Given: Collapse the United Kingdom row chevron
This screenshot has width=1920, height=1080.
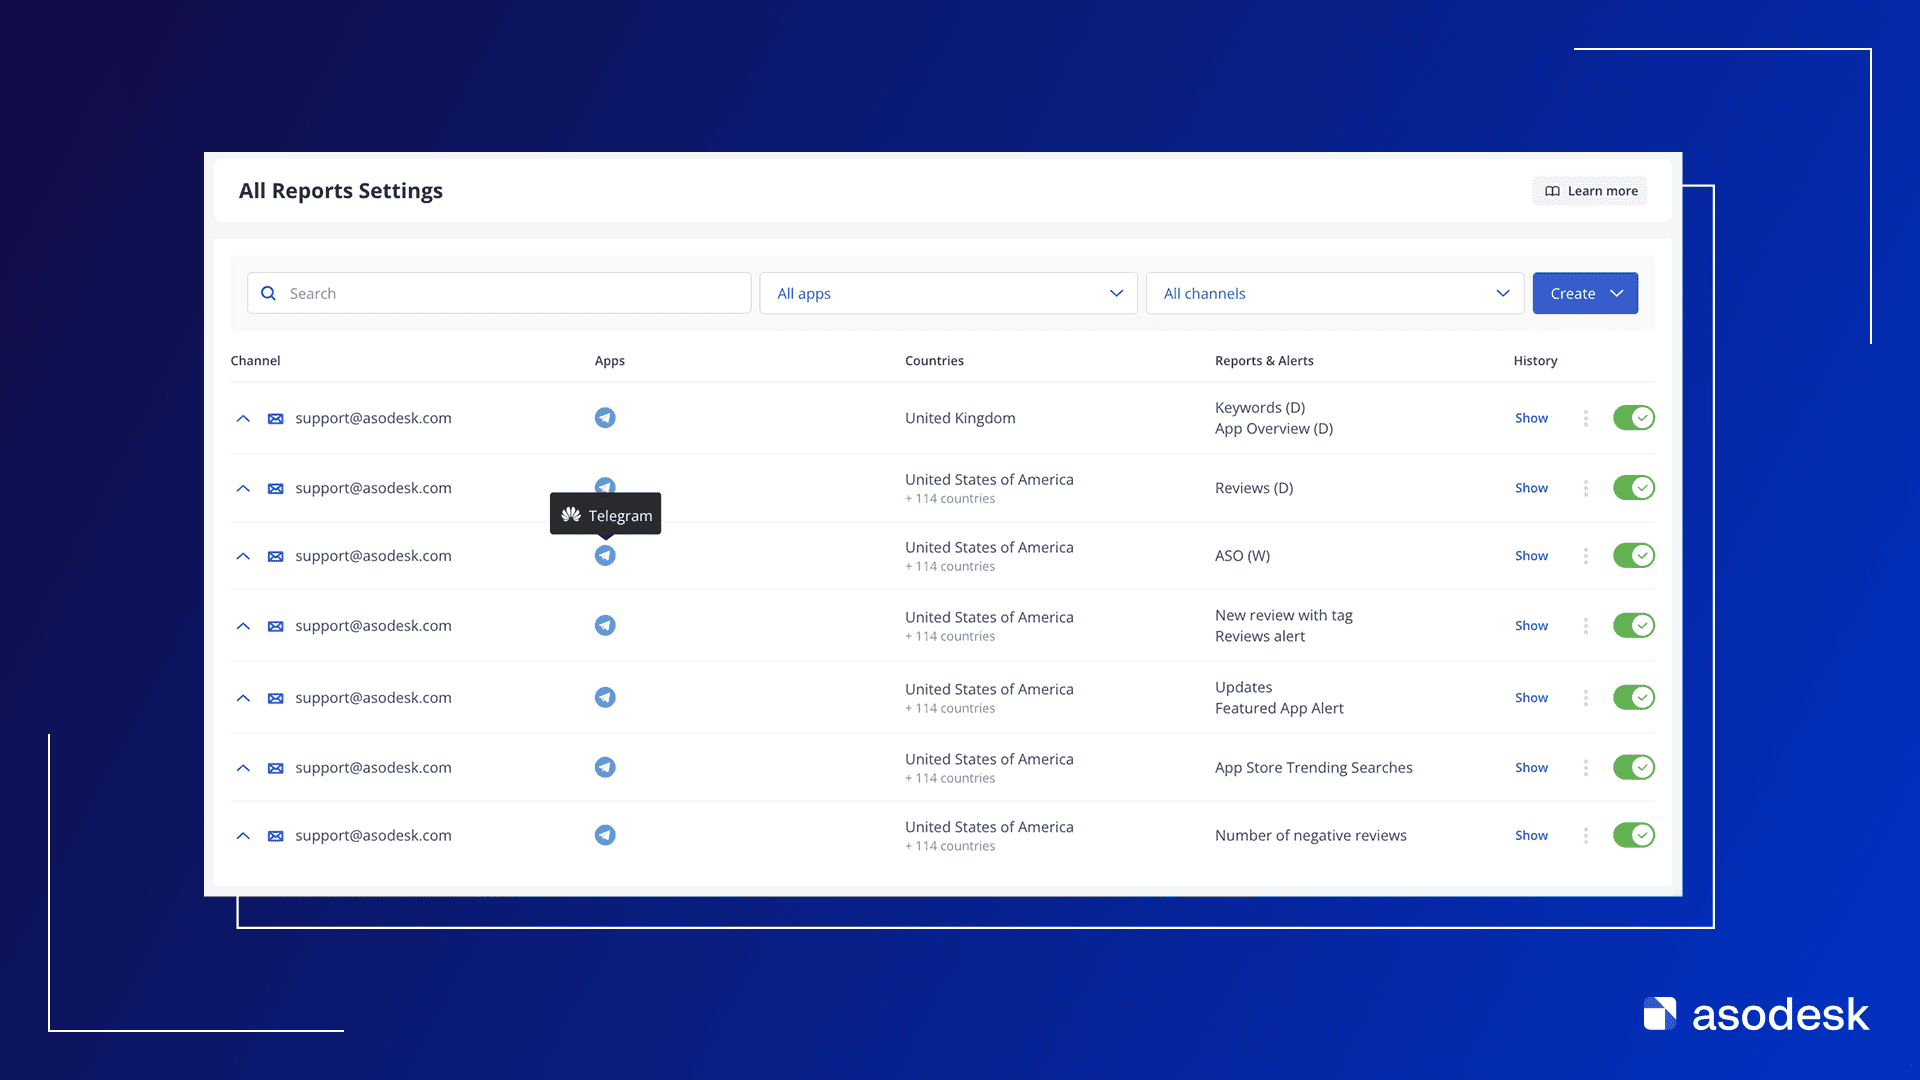Looking at the screenshot, I should pos(243,418).
